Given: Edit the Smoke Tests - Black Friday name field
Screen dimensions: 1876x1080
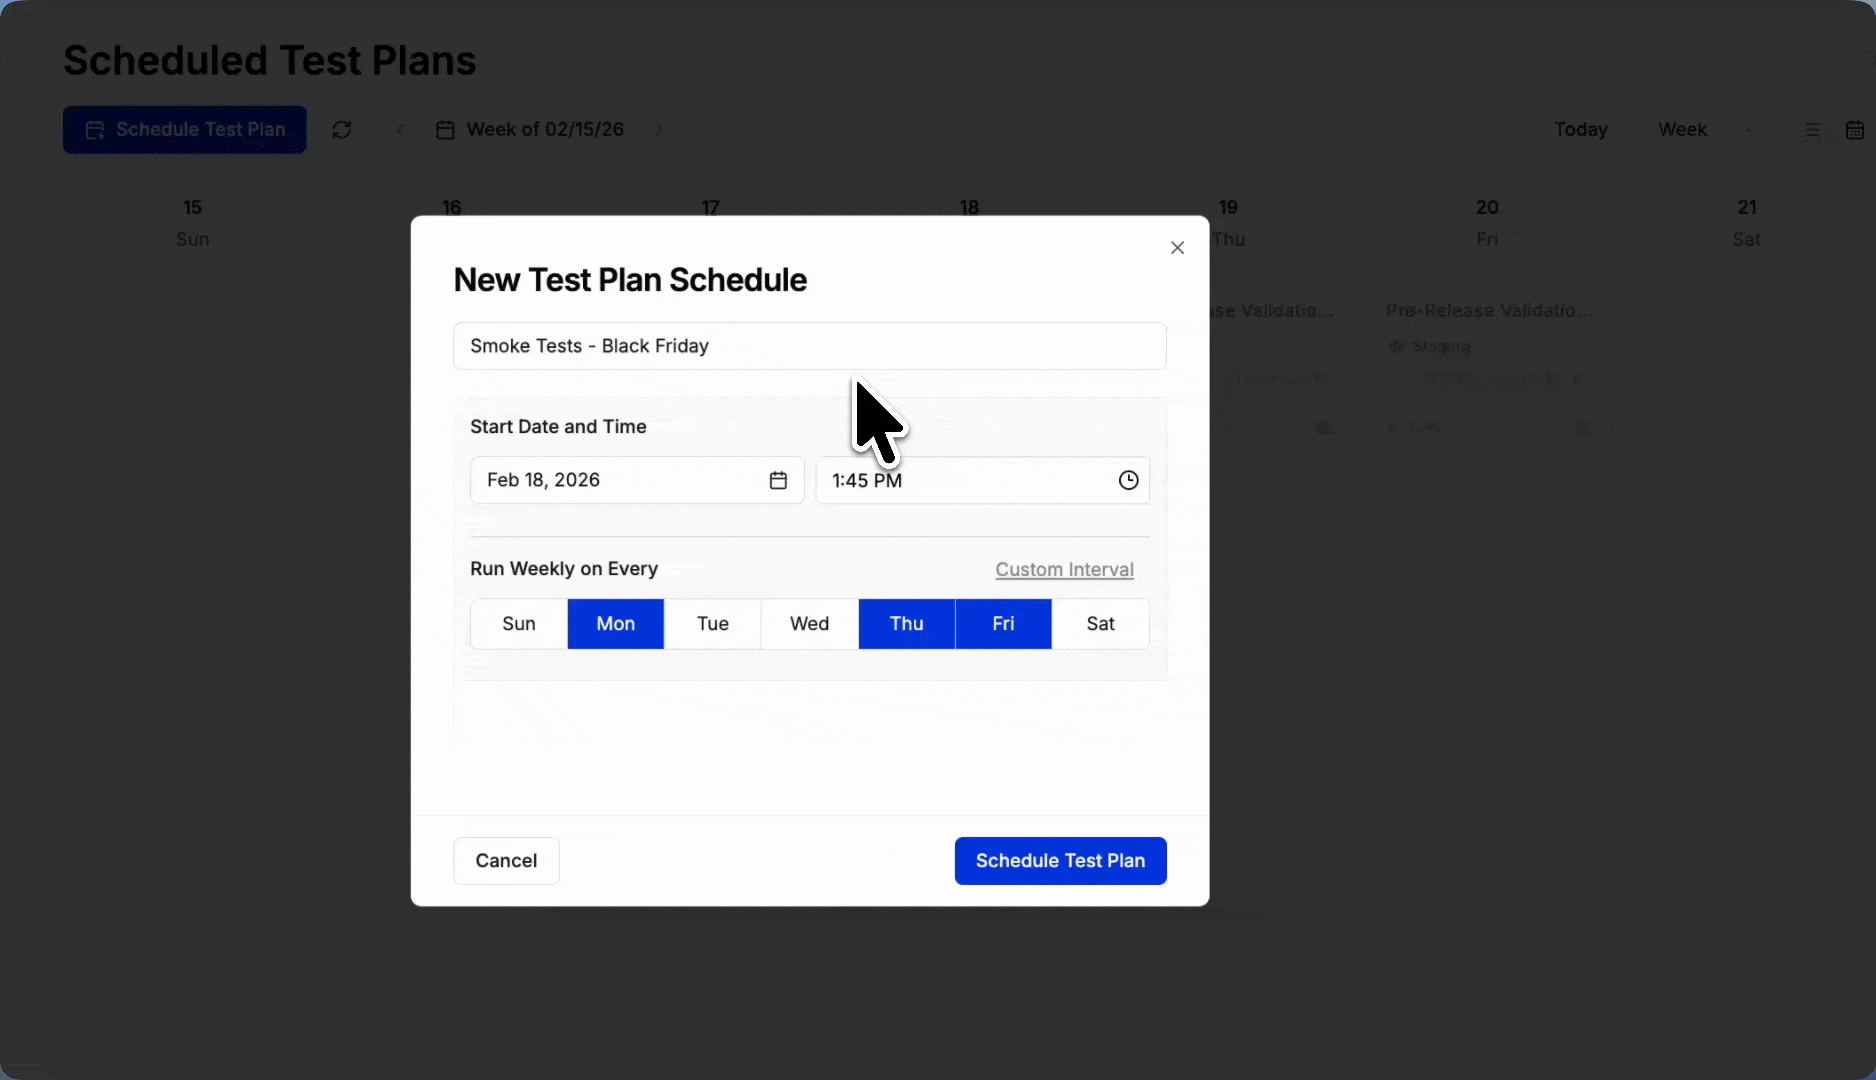Looking at the screenshot, I should (809, 346).
